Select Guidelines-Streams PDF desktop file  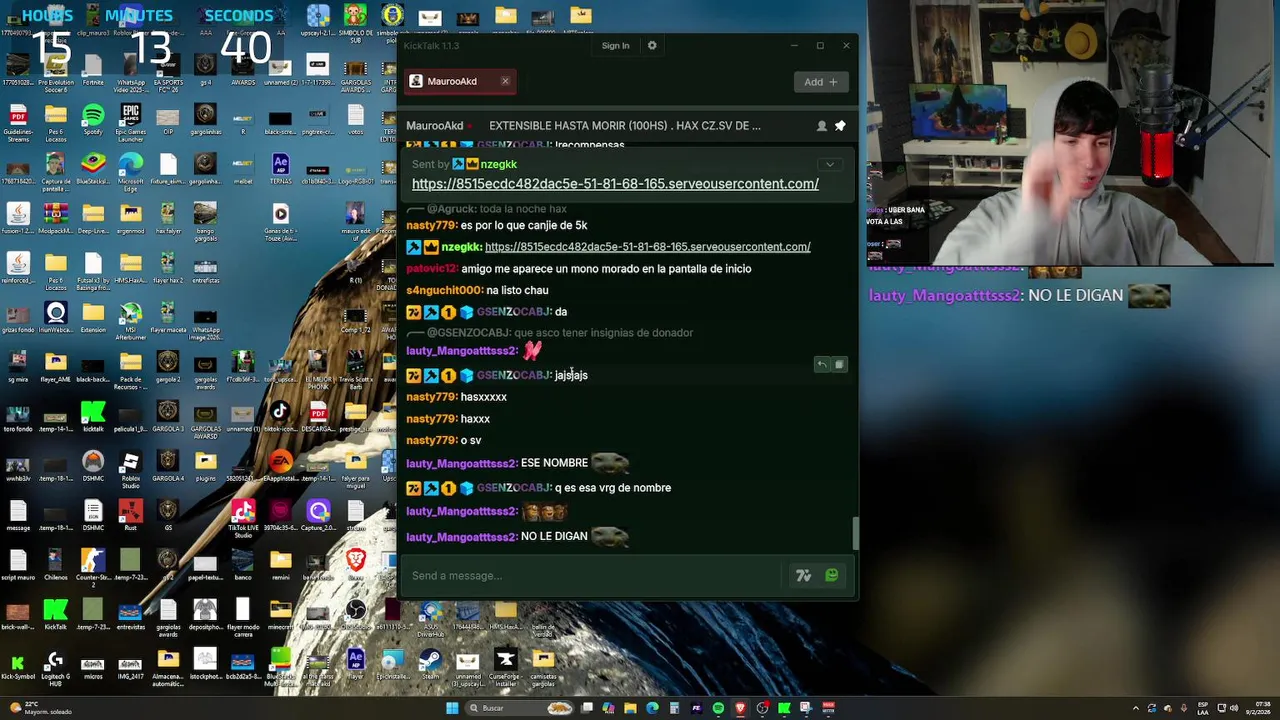point(18,123)
